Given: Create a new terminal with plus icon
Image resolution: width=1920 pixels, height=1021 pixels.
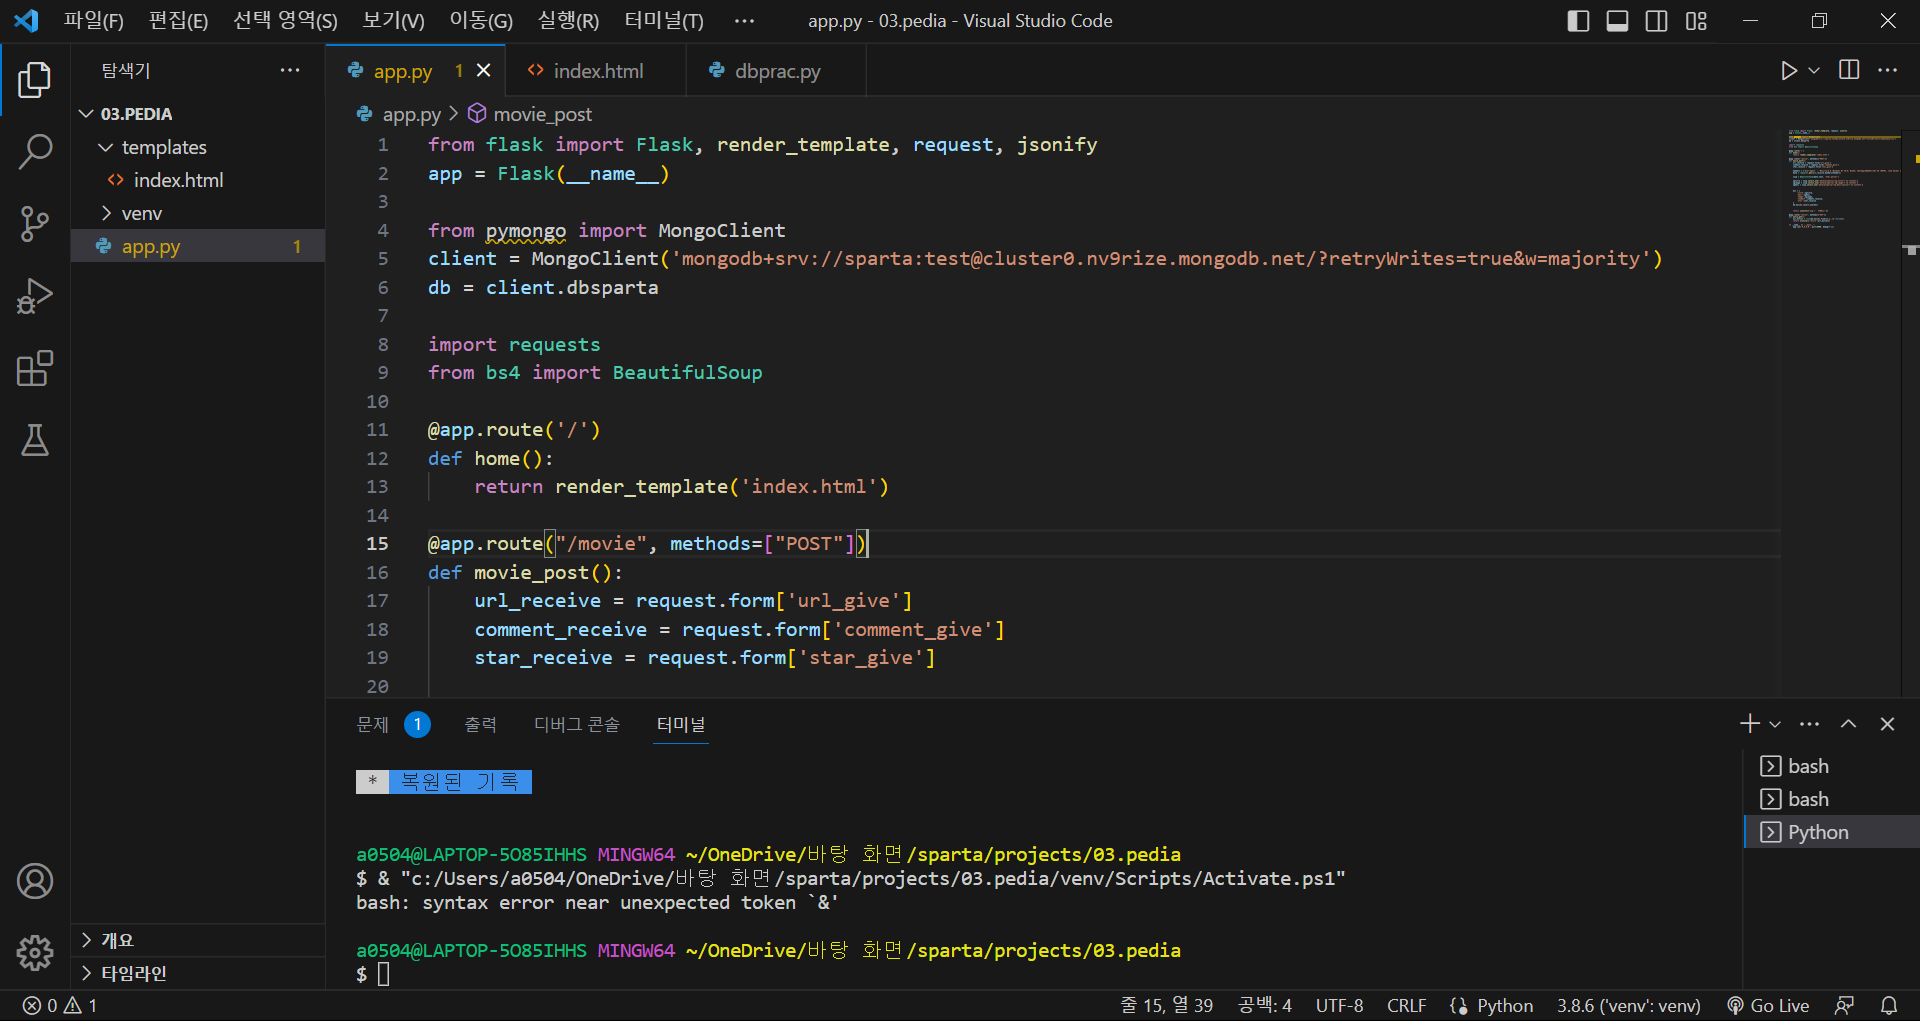Looking at the screenshot, I should tap(1750, 724).
